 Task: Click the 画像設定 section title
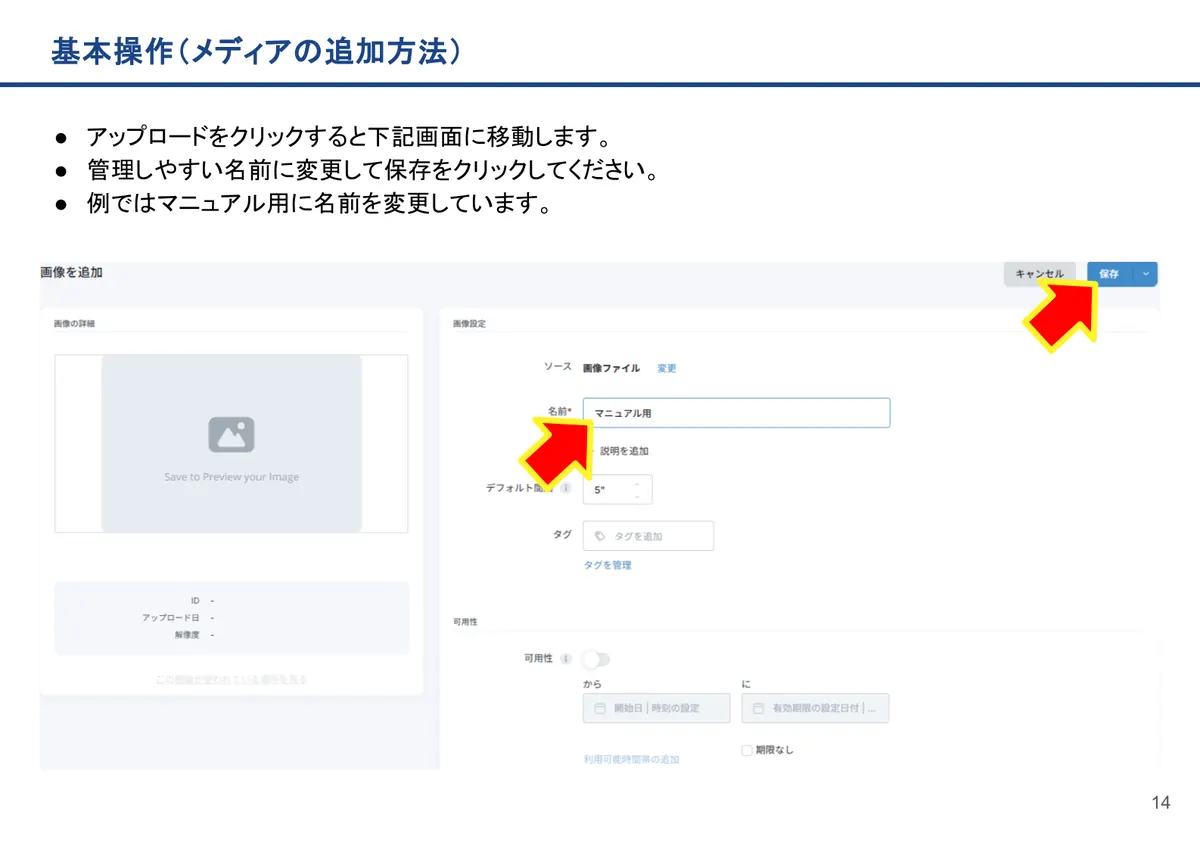[469, 323]
